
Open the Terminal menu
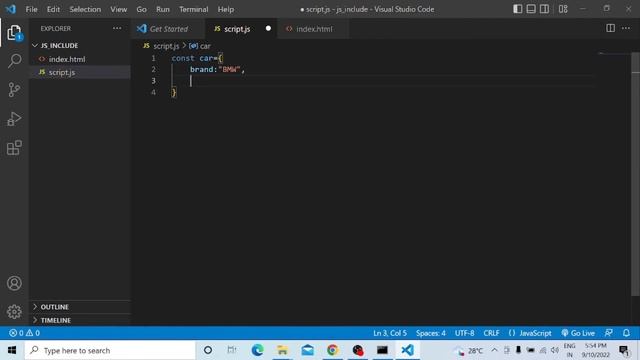pyautogui.click(x=193, y=9)
